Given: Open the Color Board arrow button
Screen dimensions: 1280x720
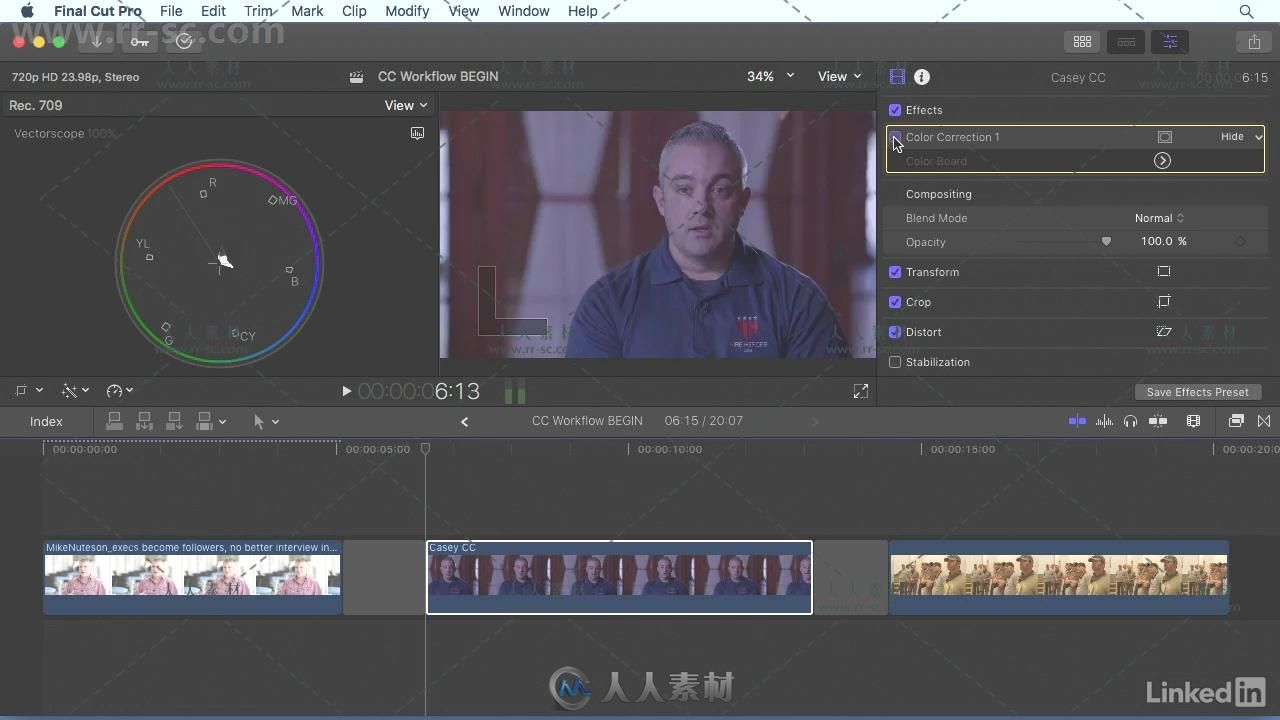Looking at the screenshot, I should (x=1162, y=161).
